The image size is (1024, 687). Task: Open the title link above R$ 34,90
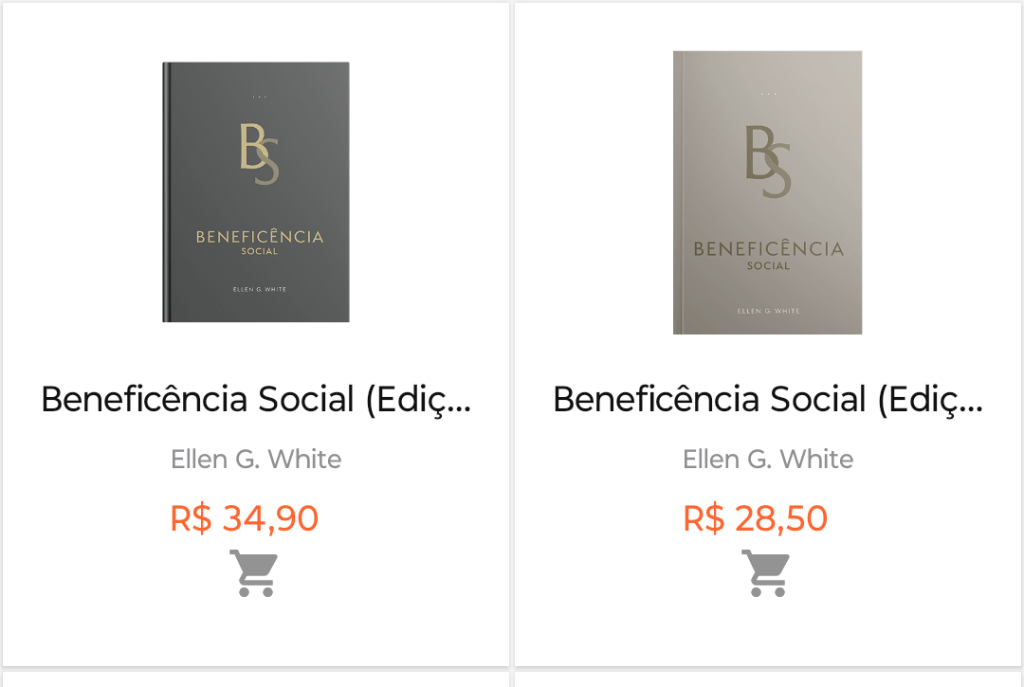pos(256,400)
